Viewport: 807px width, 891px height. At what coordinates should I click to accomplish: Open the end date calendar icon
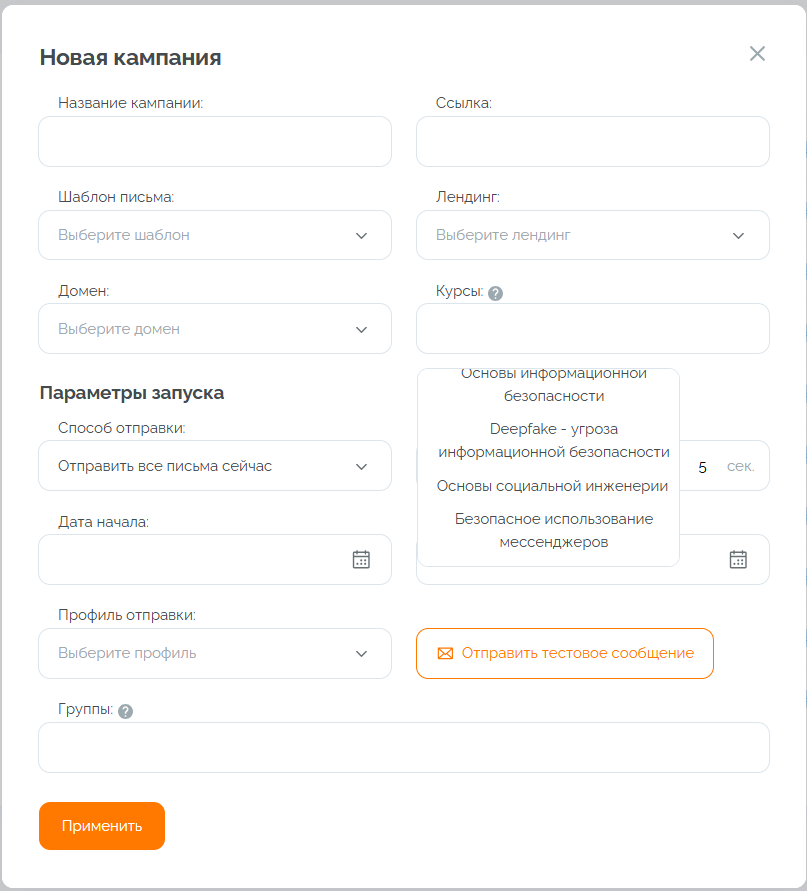pyautogui.click(x=738, y=559)
